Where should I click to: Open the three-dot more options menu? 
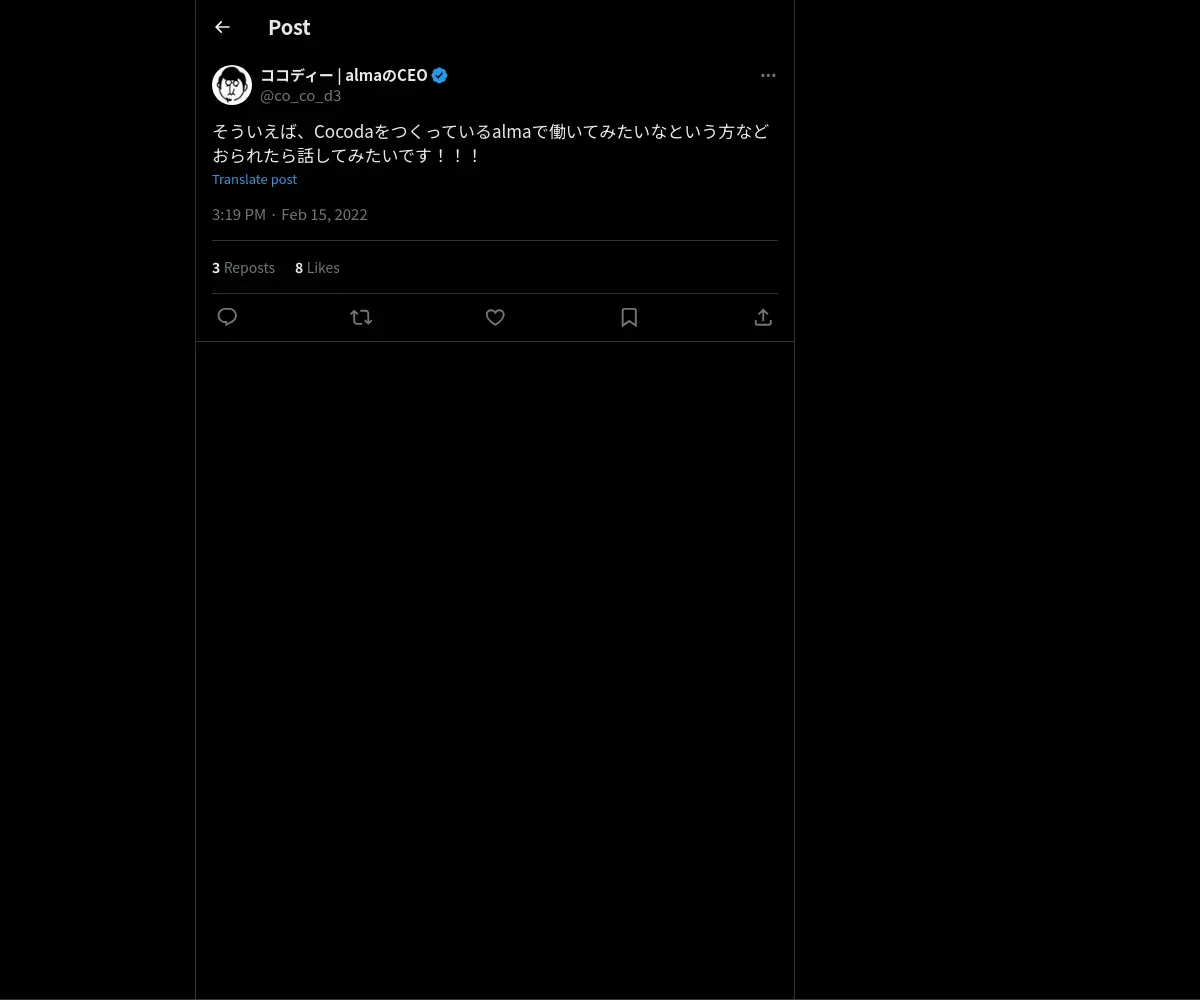(768, 75)
